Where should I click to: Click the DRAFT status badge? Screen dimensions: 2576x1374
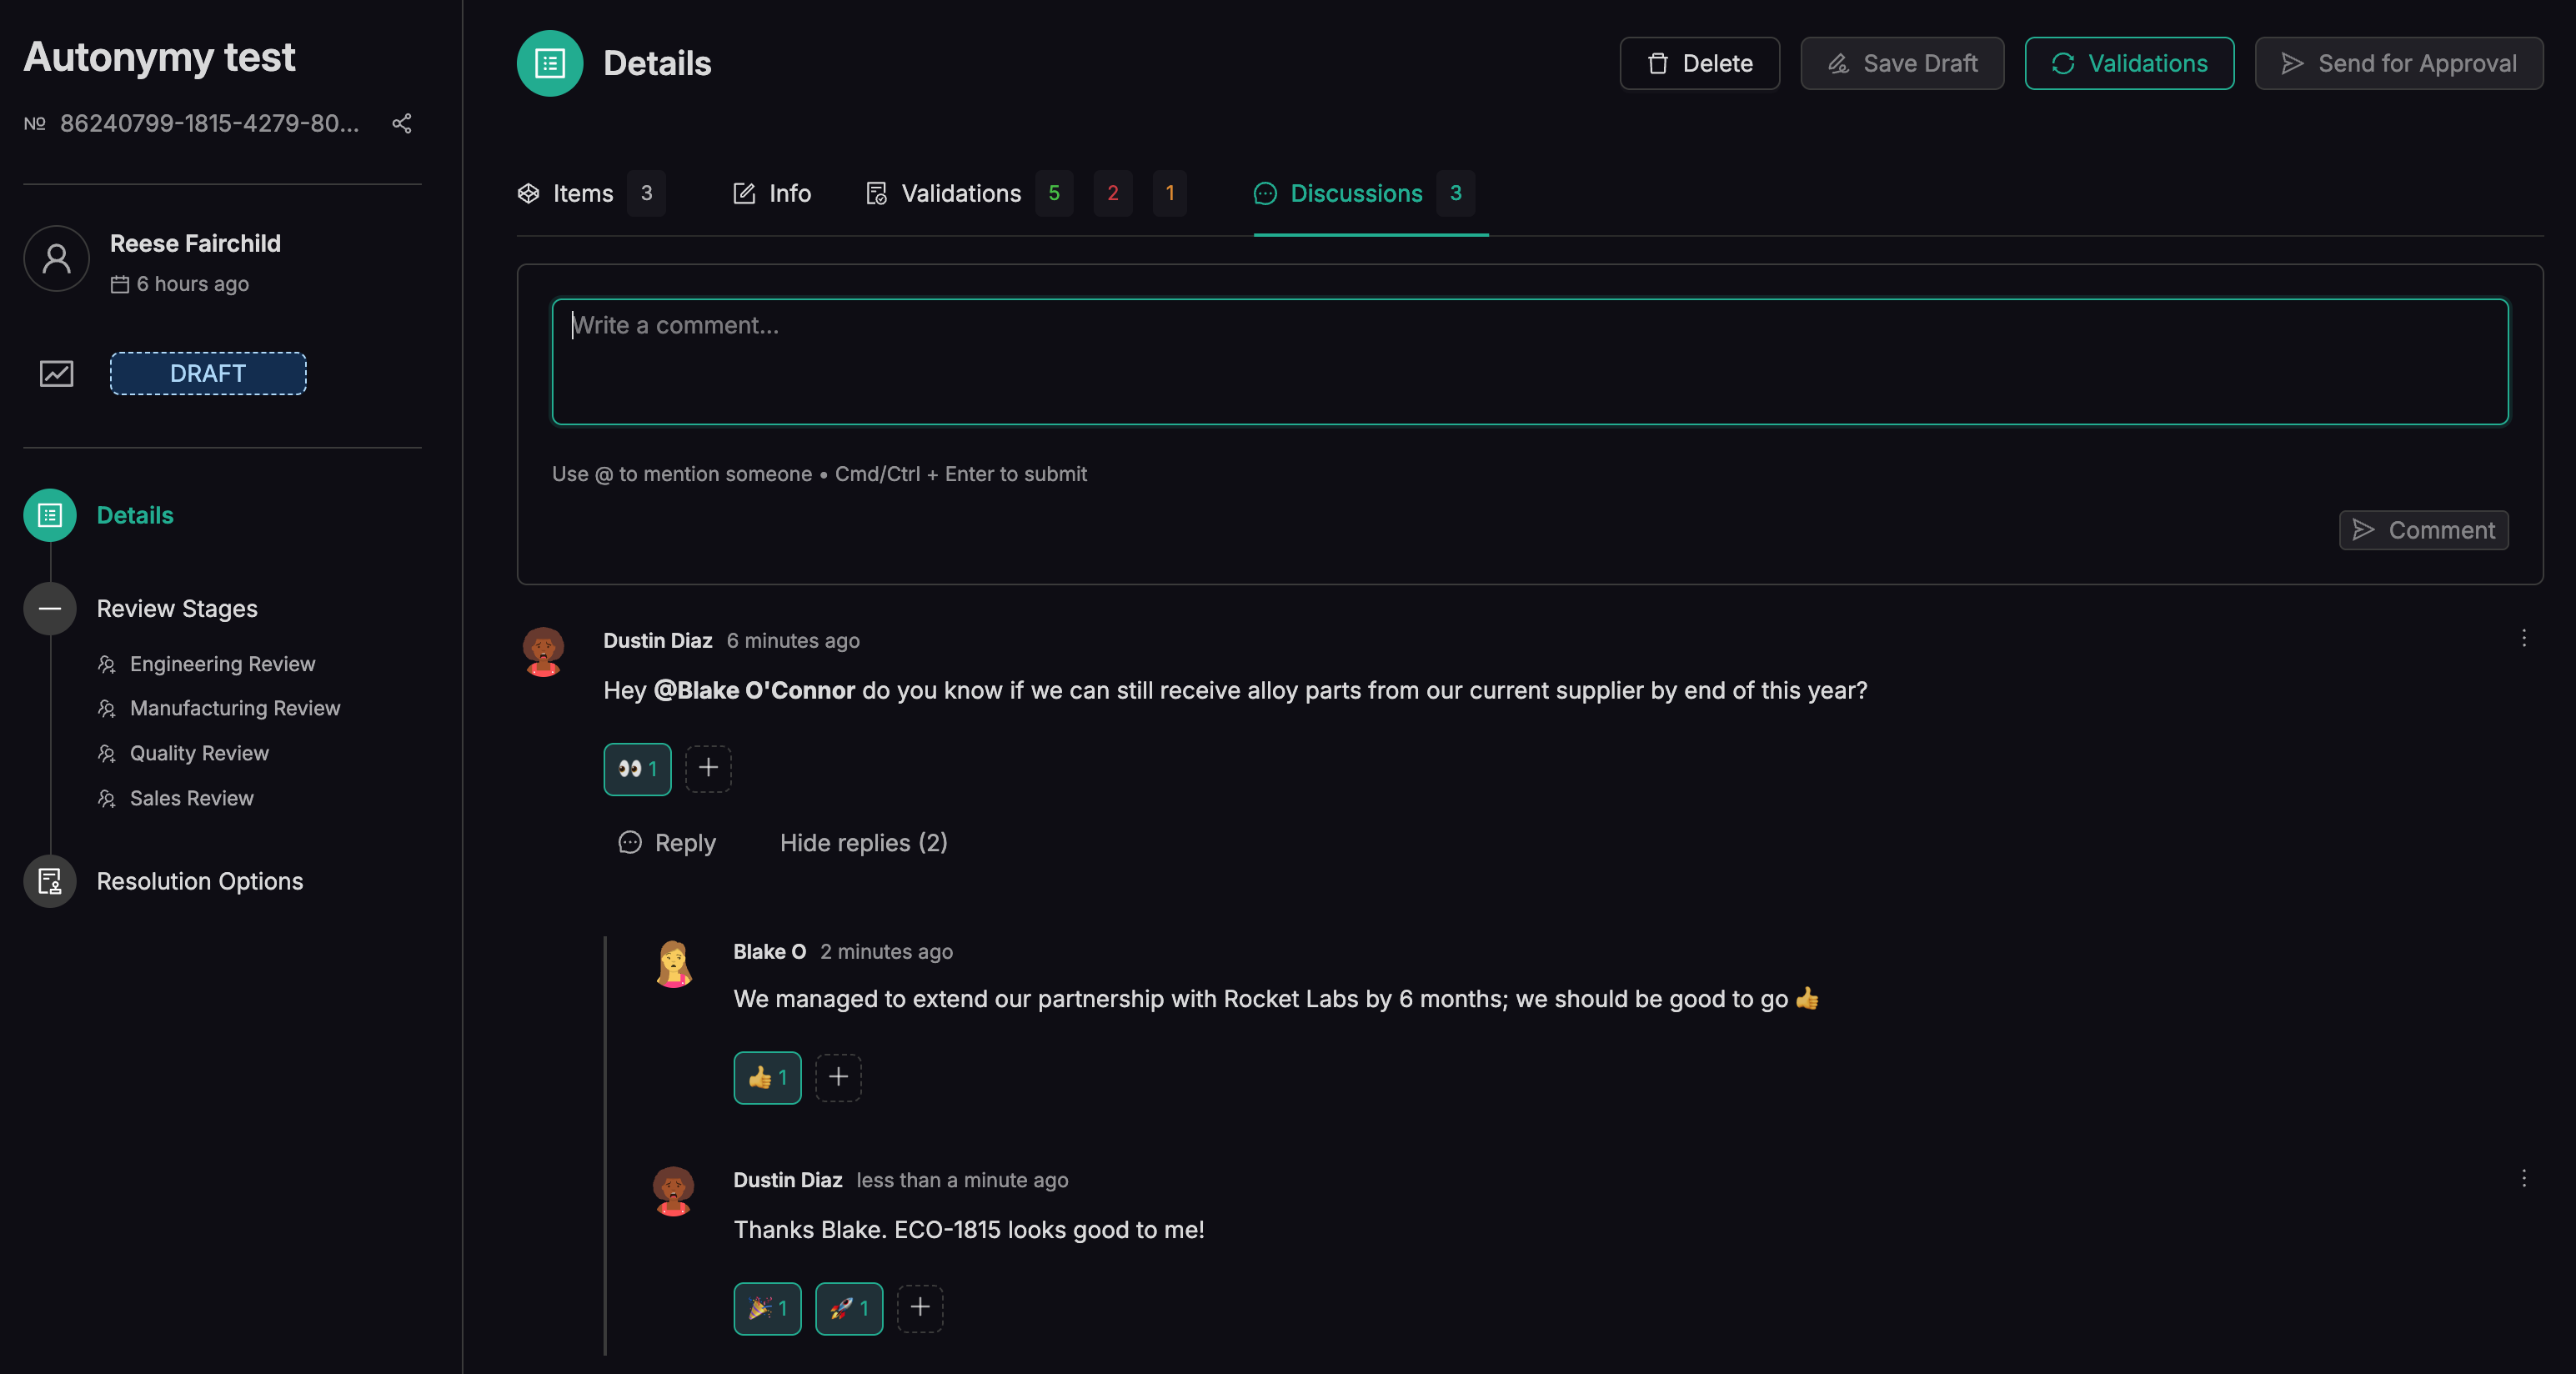(208, 374)
